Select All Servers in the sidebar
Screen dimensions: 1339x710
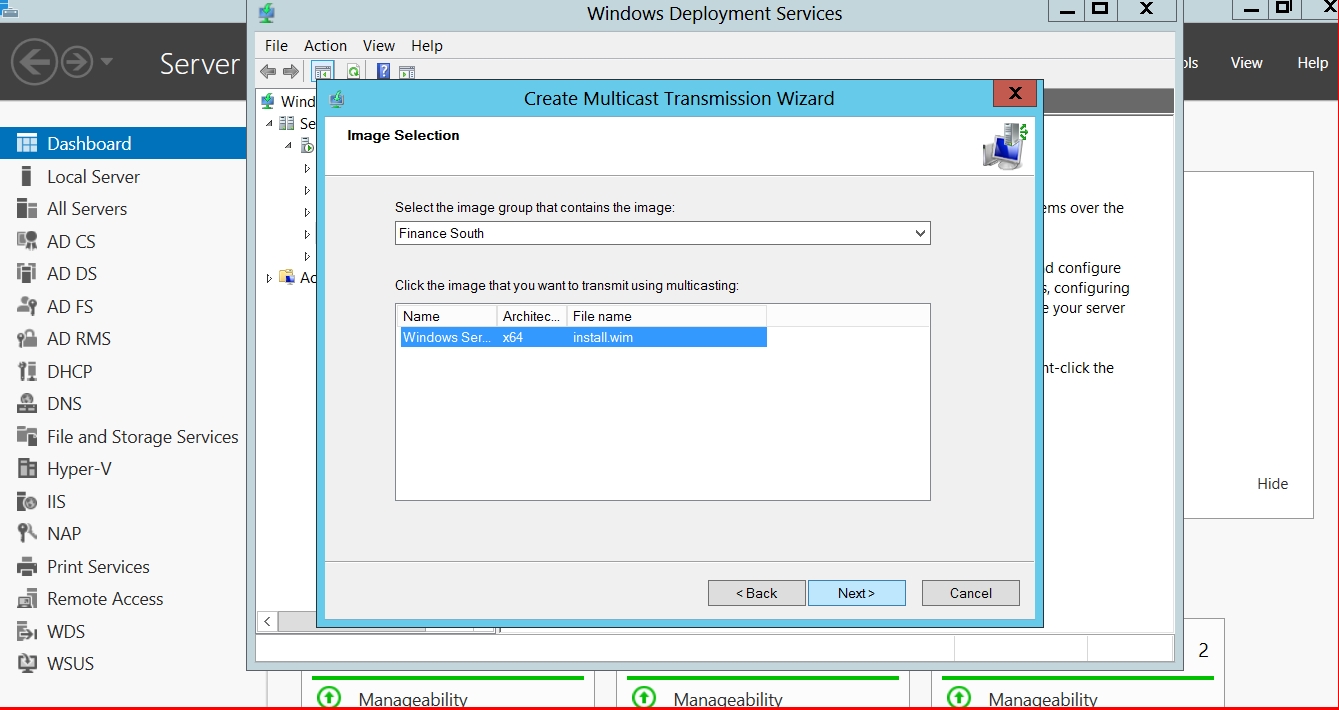pos(123,208)
